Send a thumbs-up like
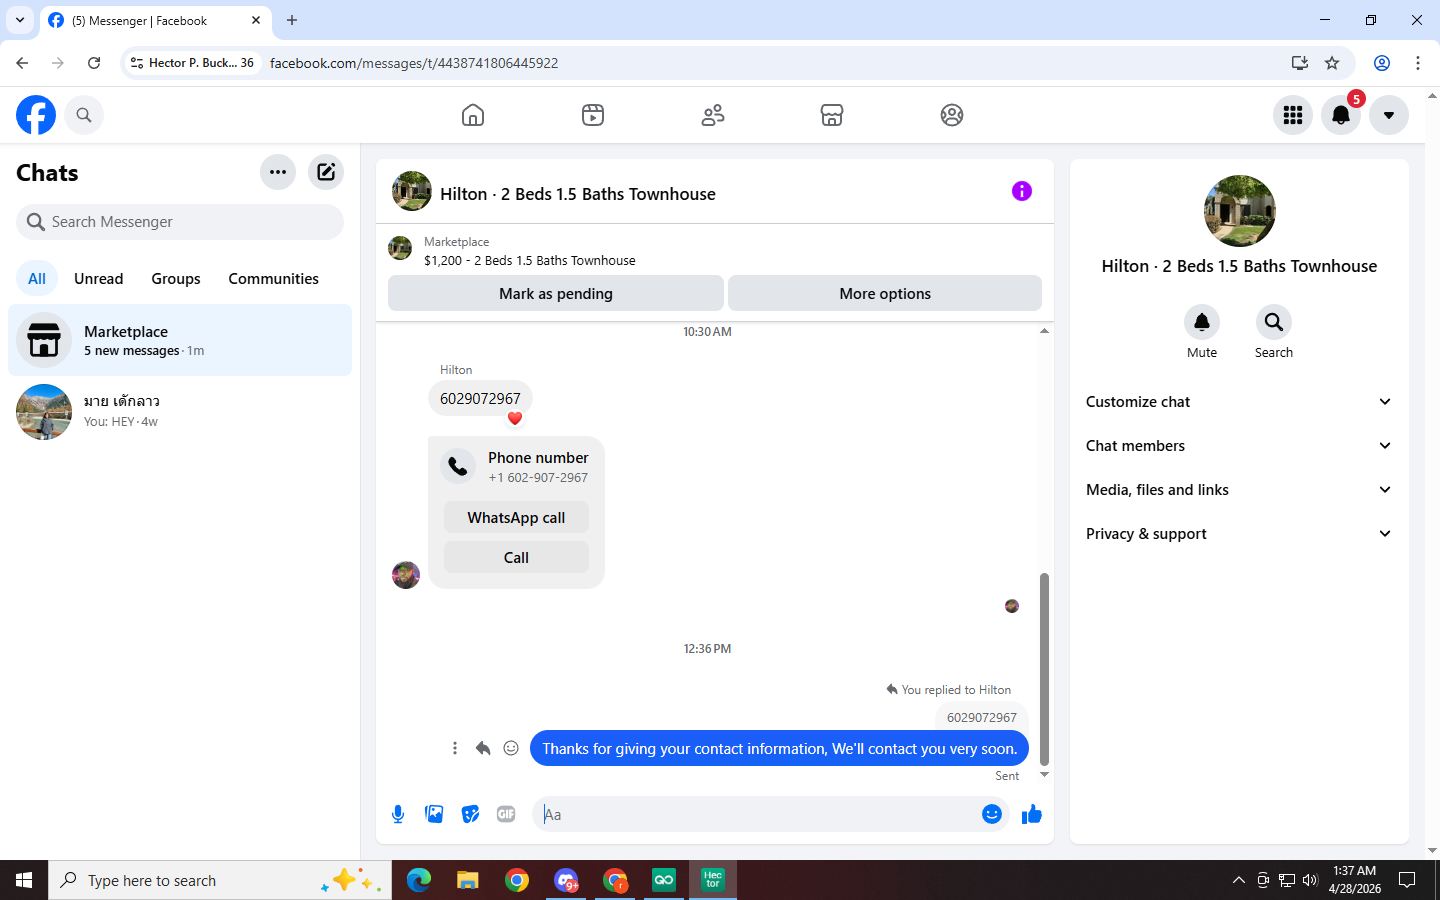Screen dimensions: 1440x900 coord(1032,814)
